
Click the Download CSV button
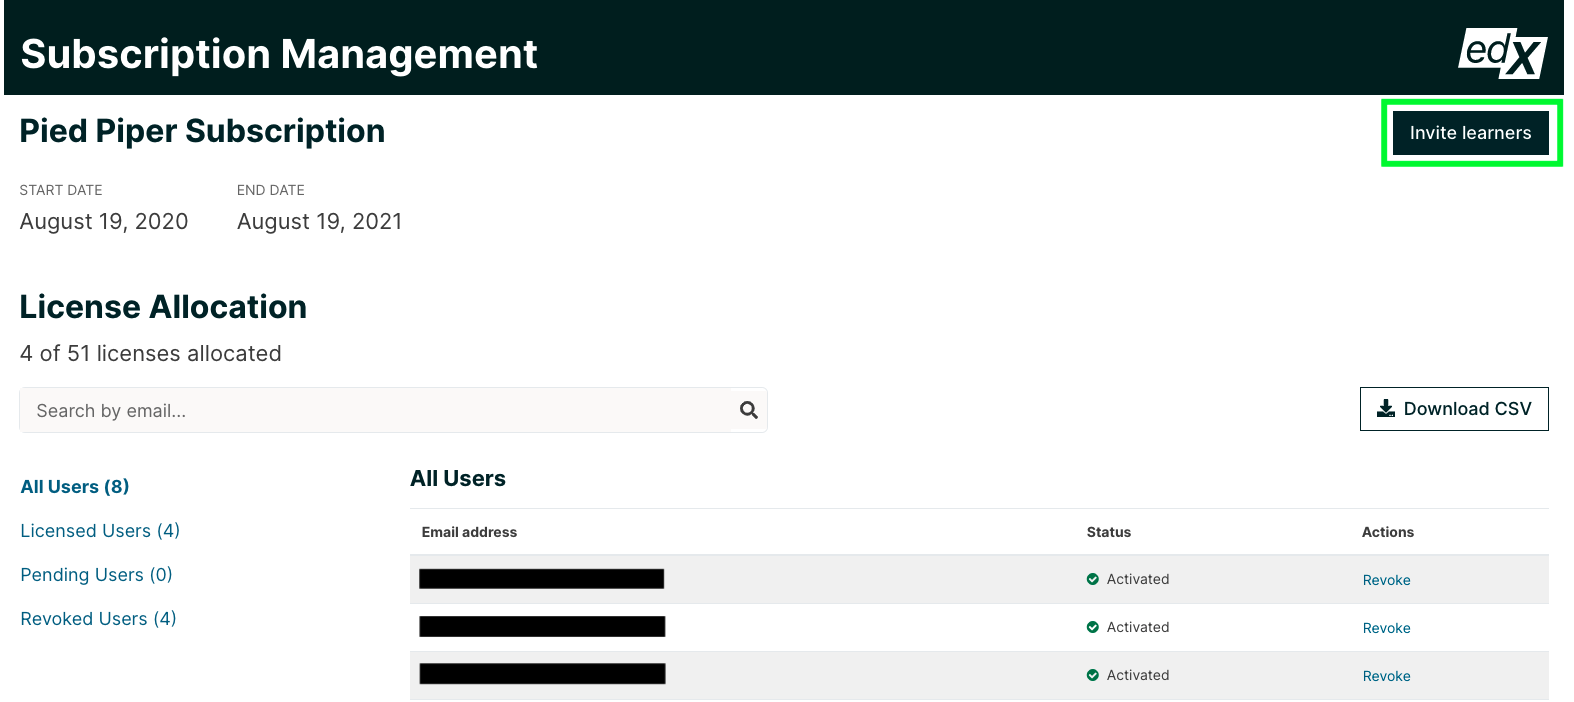coord(1454,409)
